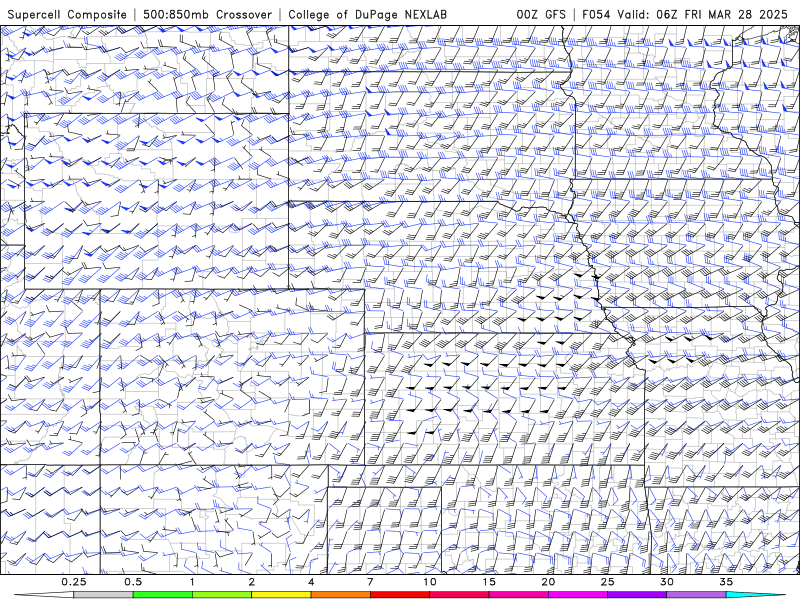This screenshot has width=800, height=600.
Task: Click the 'Supercell Composite' title text
Action: [x=67, y=14]
